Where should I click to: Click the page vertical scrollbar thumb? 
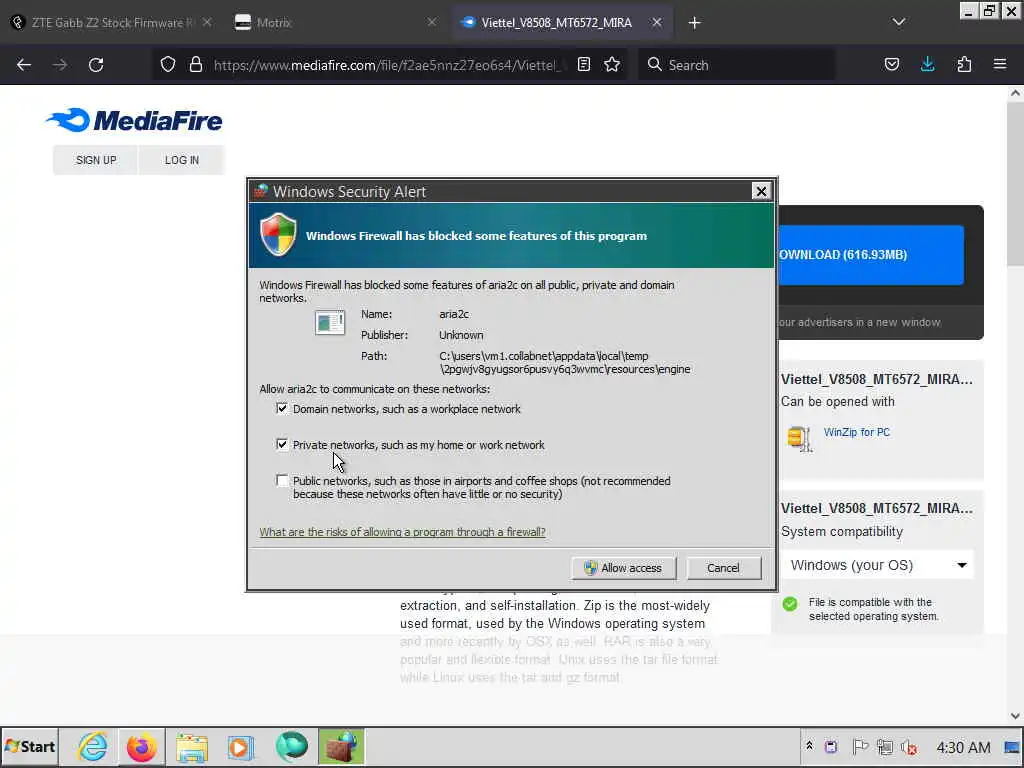pyautogui.click(x=1015, y=184)
